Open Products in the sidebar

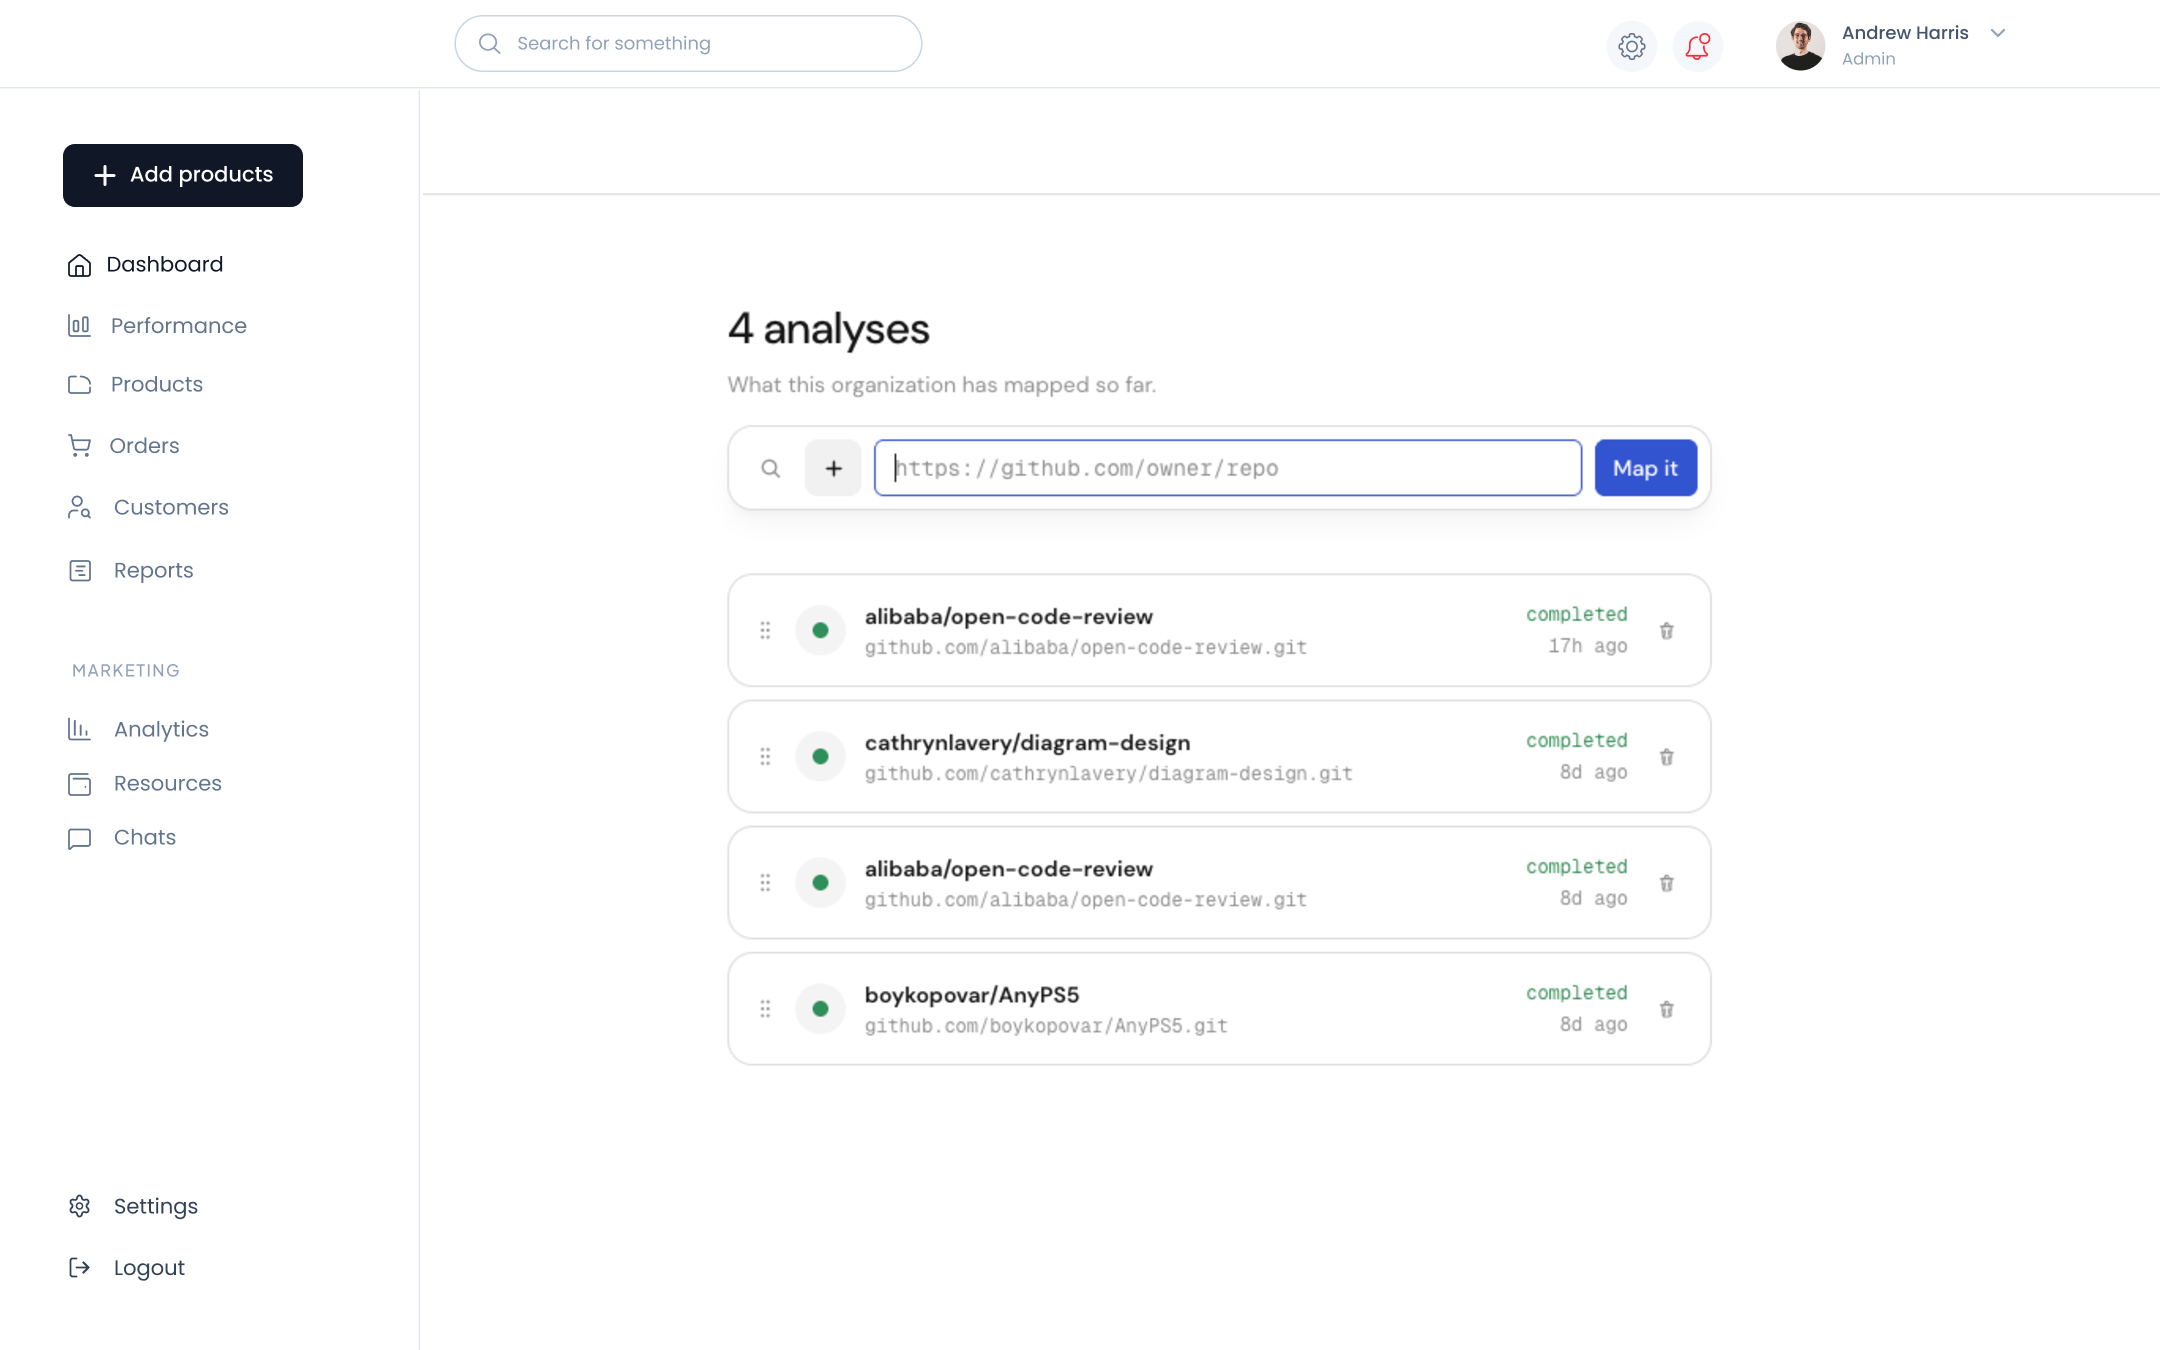(x=135, y=384)
